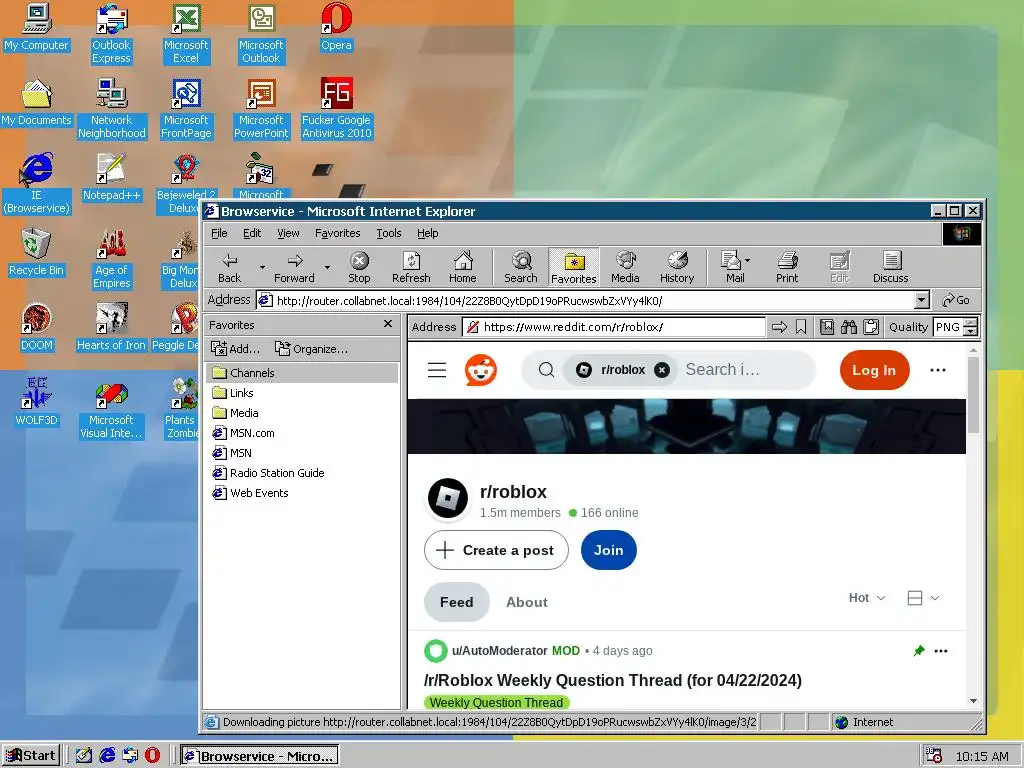Join the r/roblox community
This screenshot has height=768, width=1024.
tap(609, 550)
